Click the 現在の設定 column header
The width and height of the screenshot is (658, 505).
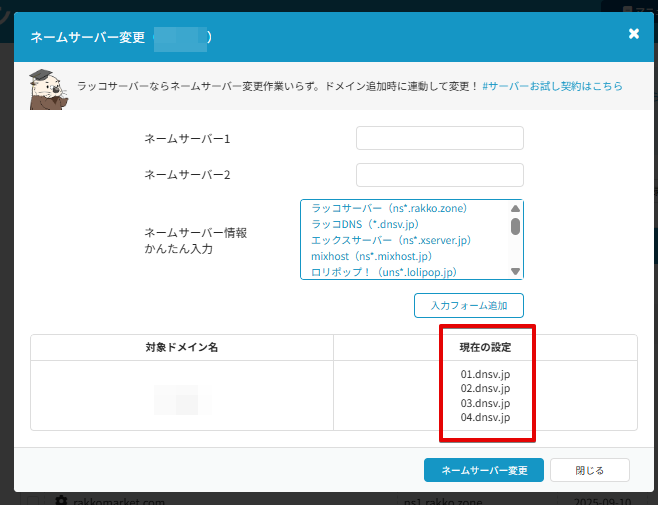pos(485,348)
